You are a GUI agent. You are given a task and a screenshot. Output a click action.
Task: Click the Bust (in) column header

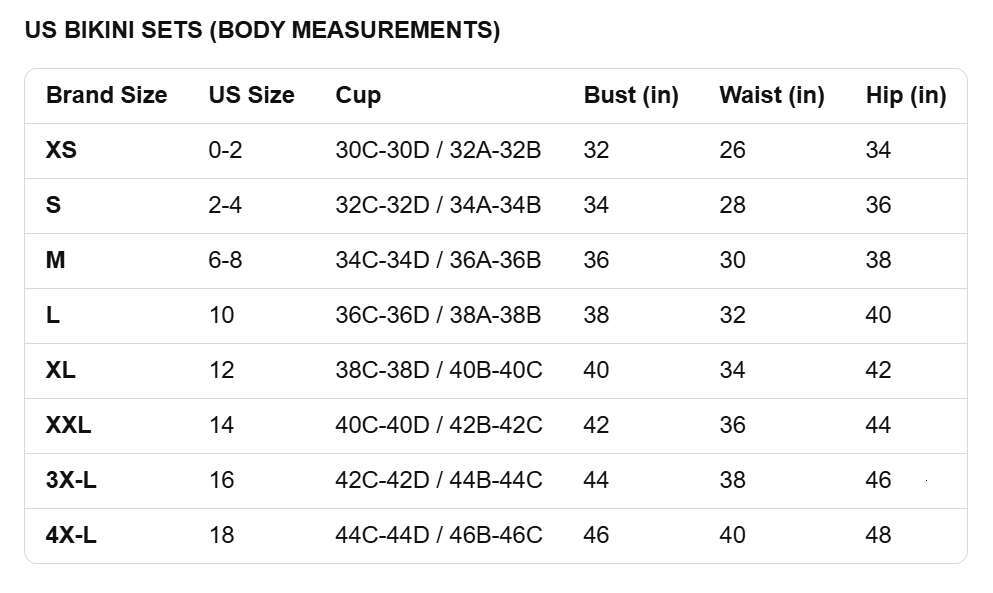coord(631,96)
